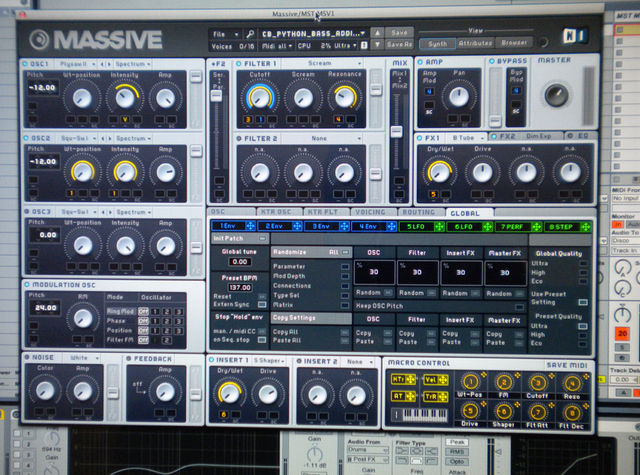The width and height of the screenshot is (640, 475).
Task: Click the 5LFO modulation cross handle
Action: coord(439,226)
